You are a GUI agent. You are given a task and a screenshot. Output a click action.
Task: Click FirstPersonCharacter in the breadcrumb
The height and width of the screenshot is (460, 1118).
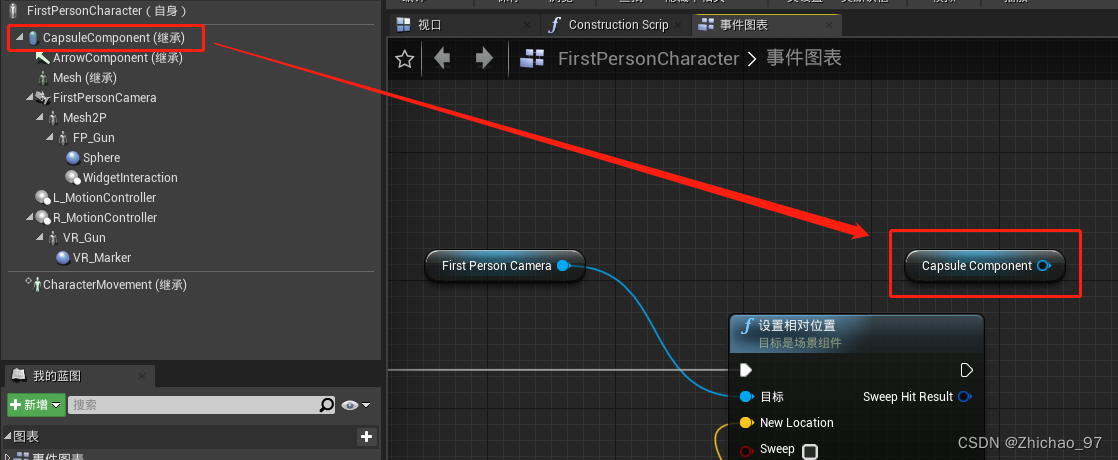[x=648, y=58]
